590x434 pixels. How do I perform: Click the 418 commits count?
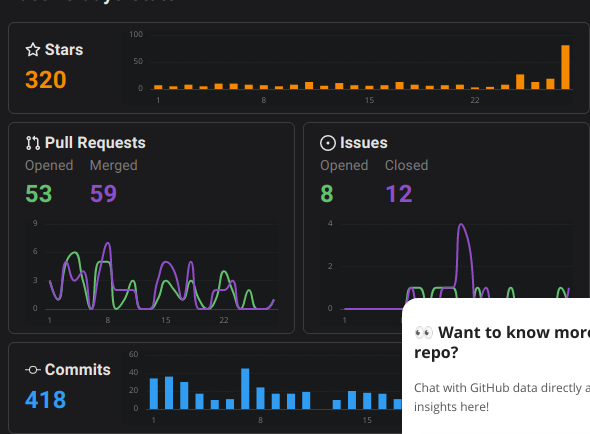[x=46, y=400]
